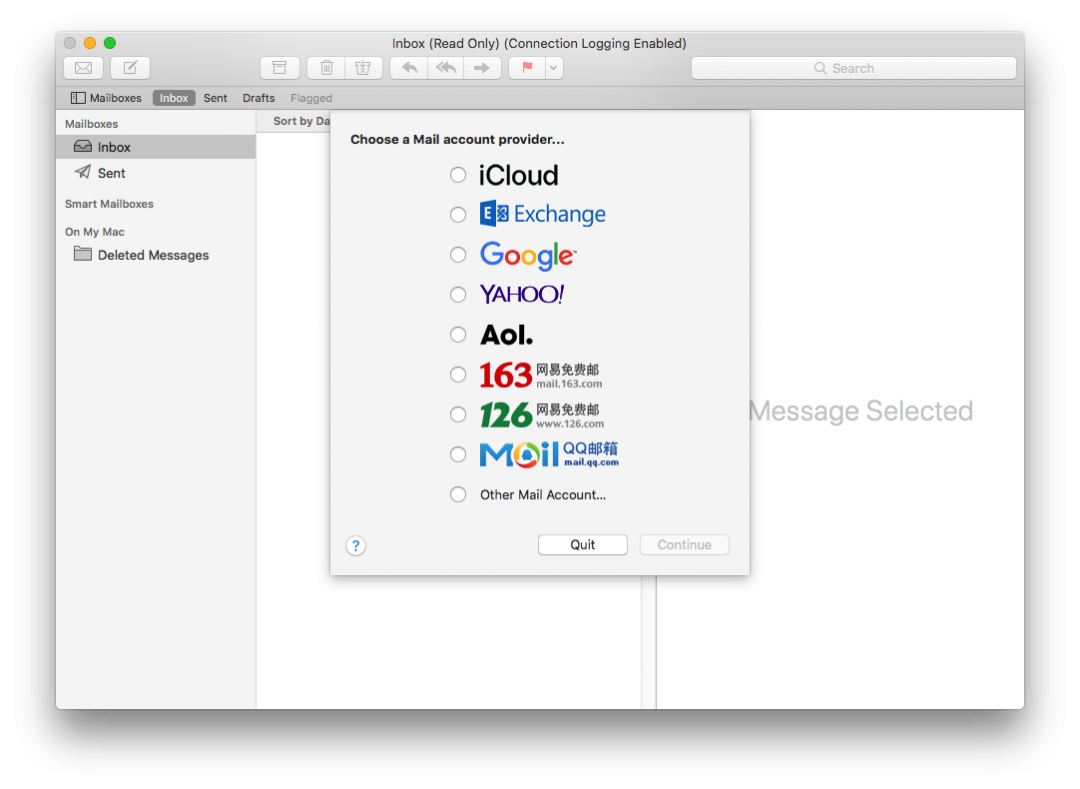Click the Get Mail envelope icon

point(83,68)
